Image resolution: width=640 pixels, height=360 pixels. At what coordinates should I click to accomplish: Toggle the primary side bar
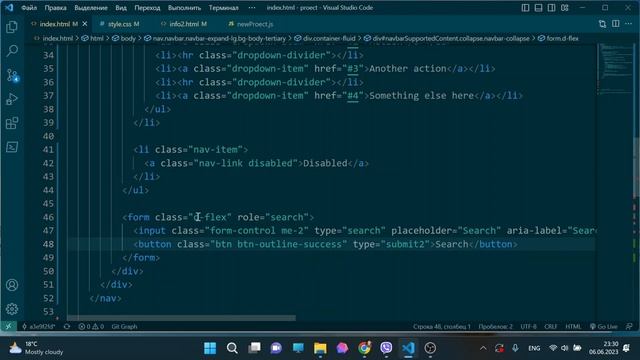525,8
